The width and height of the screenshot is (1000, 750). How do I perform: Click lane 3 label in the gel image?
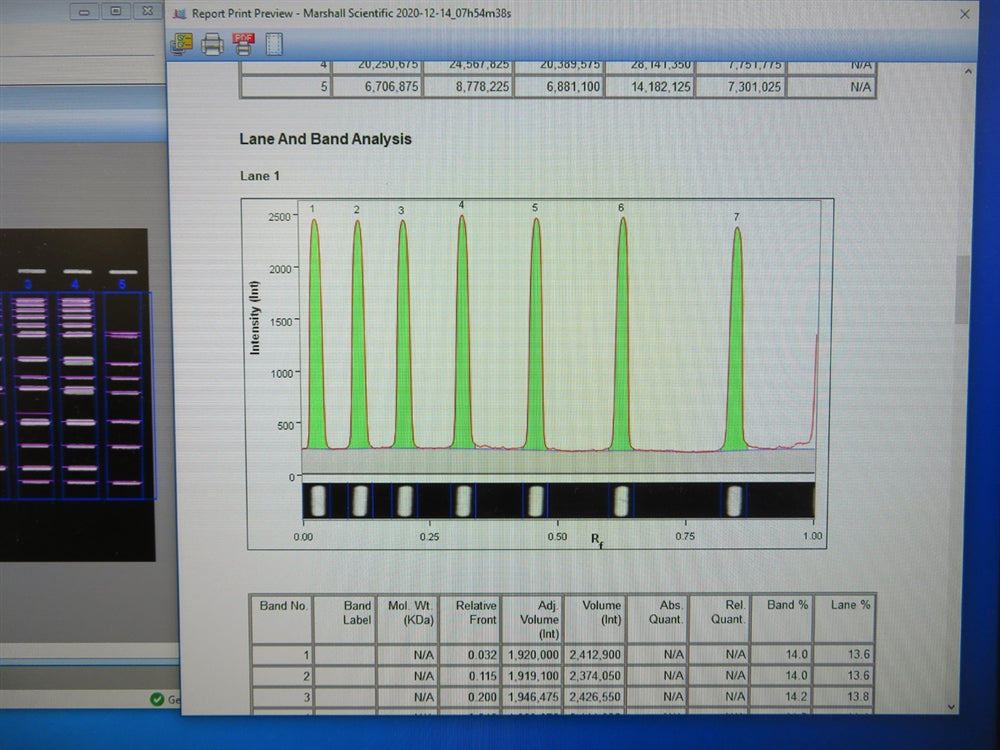tap(28, 283)
